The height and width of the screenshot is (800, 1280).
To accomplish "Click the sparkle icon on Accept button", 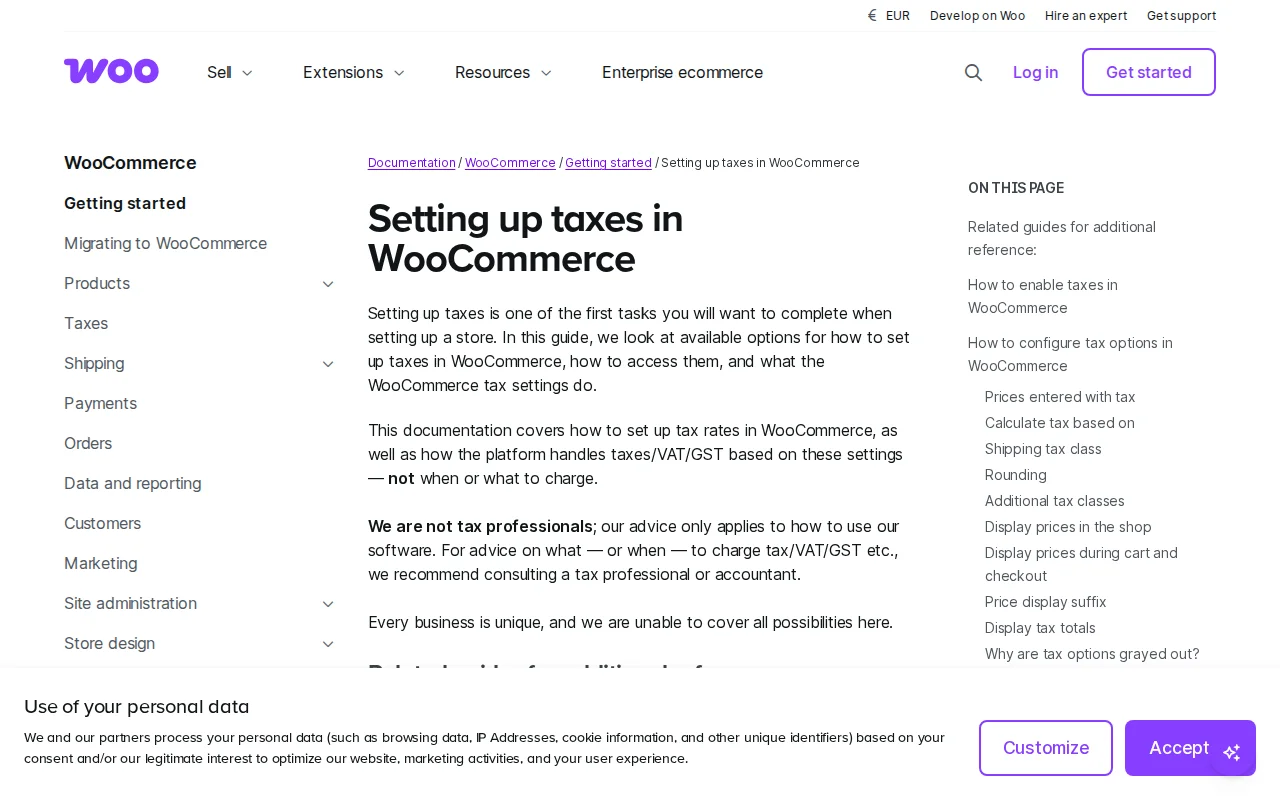I will point(1232,752).
